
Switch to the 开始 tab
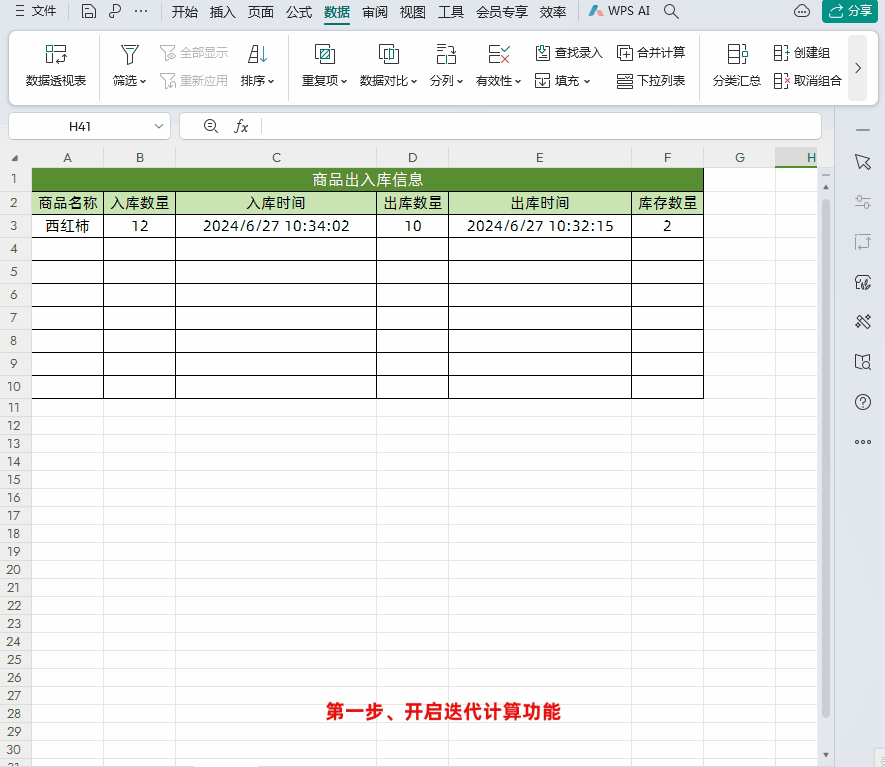pyautogui.click(x=185, y=12)
